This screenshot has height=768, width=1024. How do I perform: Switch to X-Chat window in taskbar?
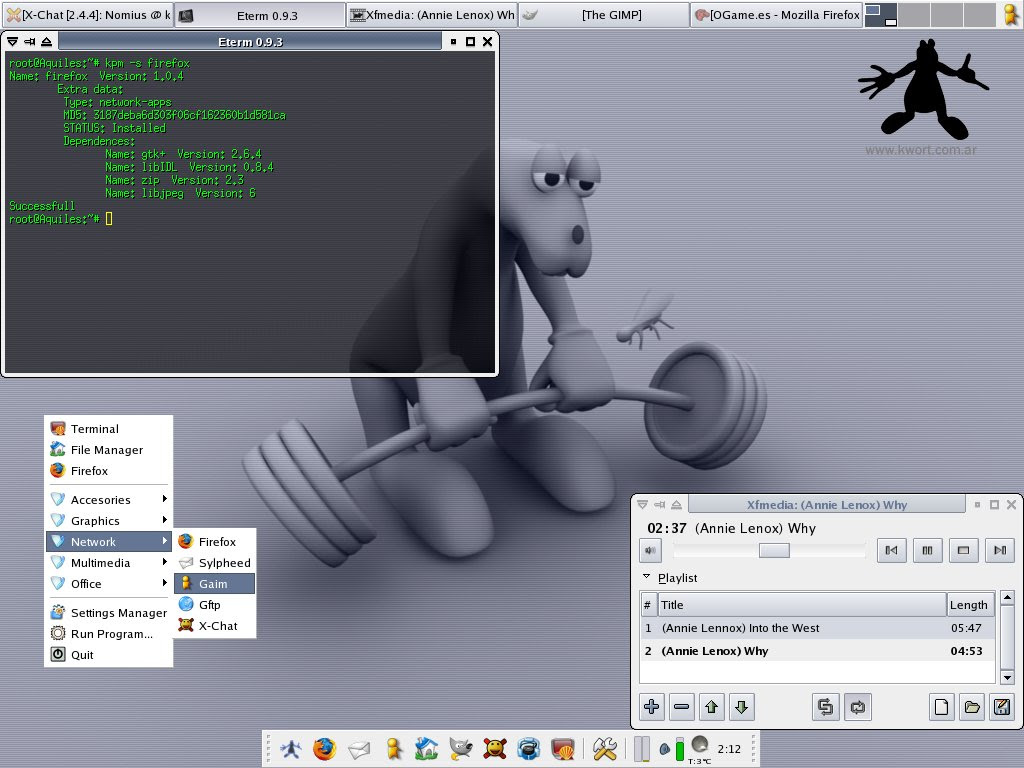tap(88, 14)
